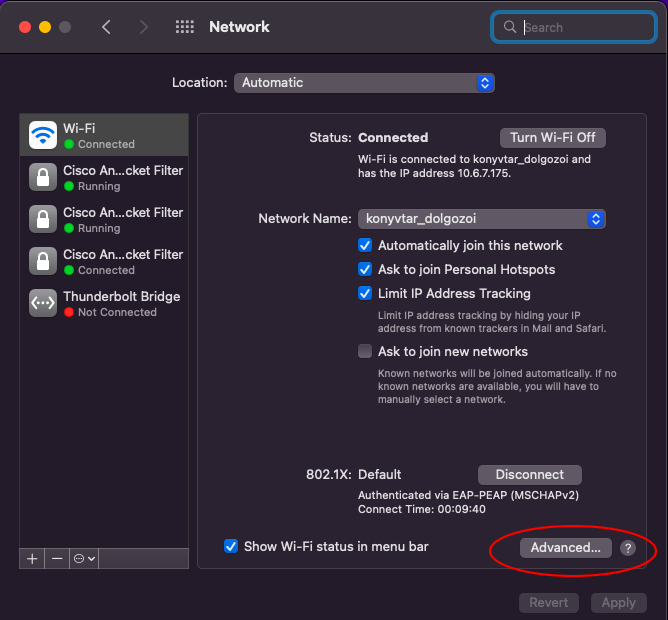
Task: Select the Thunderbolt Bridge service icon
Action: [x=43, y=303]
